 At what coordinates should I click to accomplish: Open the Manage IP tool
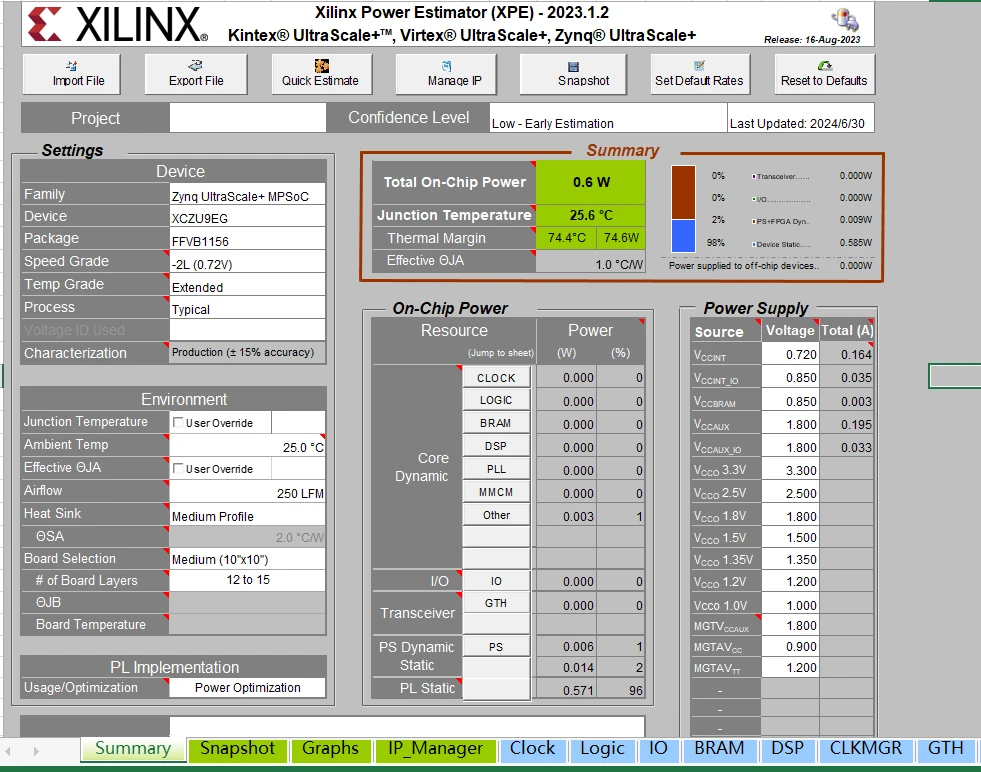(x=446, y=74)
